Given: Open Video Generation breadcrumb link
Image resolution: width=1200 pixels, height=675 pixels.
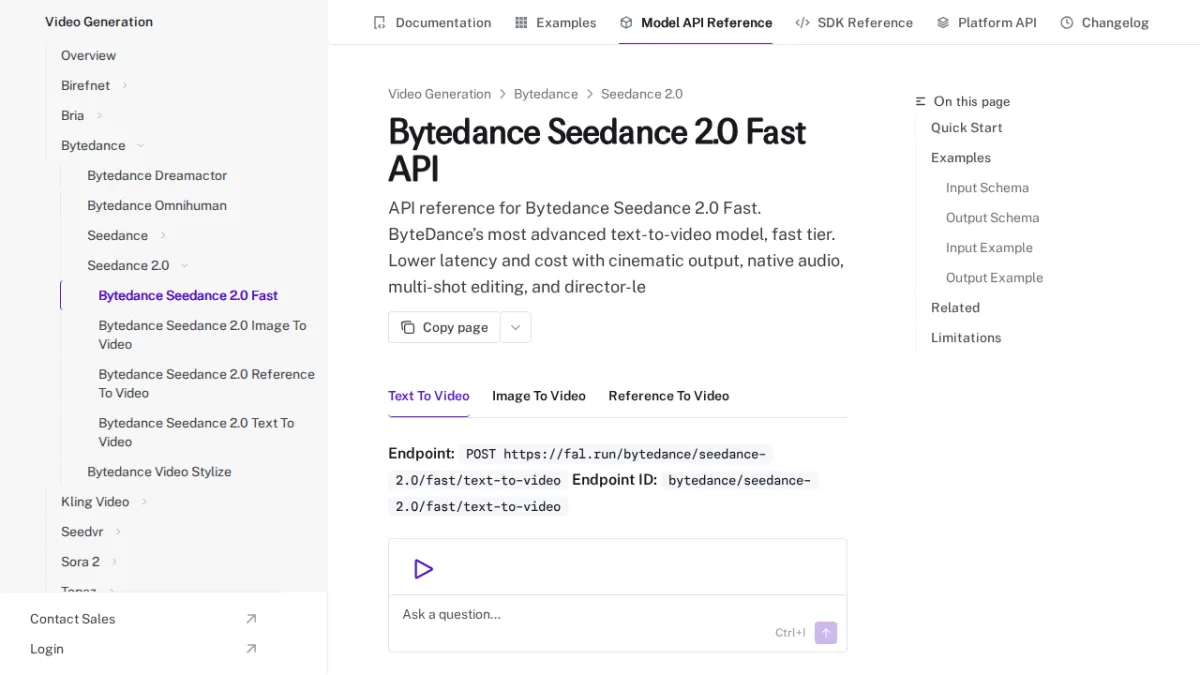Looking at the screenshot, I should click(x=440, y=94).
